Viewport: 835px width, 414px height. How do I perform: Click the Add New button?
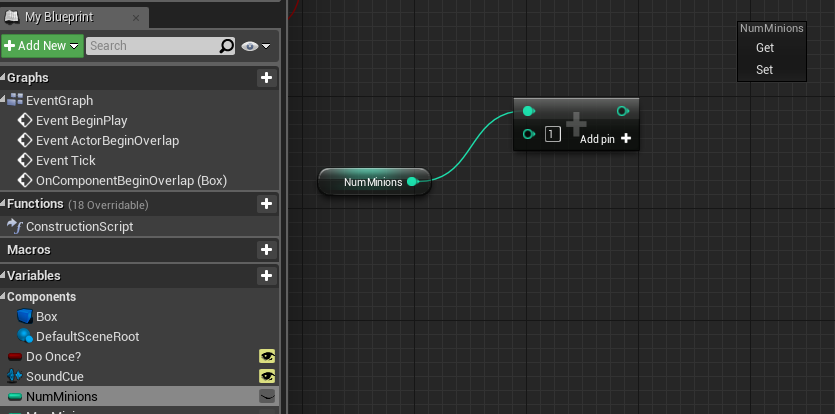pyautogui.click(x=43, y=46)
